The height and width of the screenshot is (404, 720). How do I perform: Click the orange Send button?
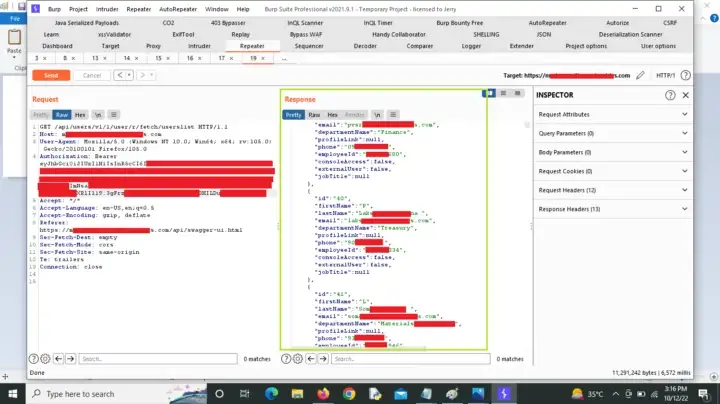point(51,75)
